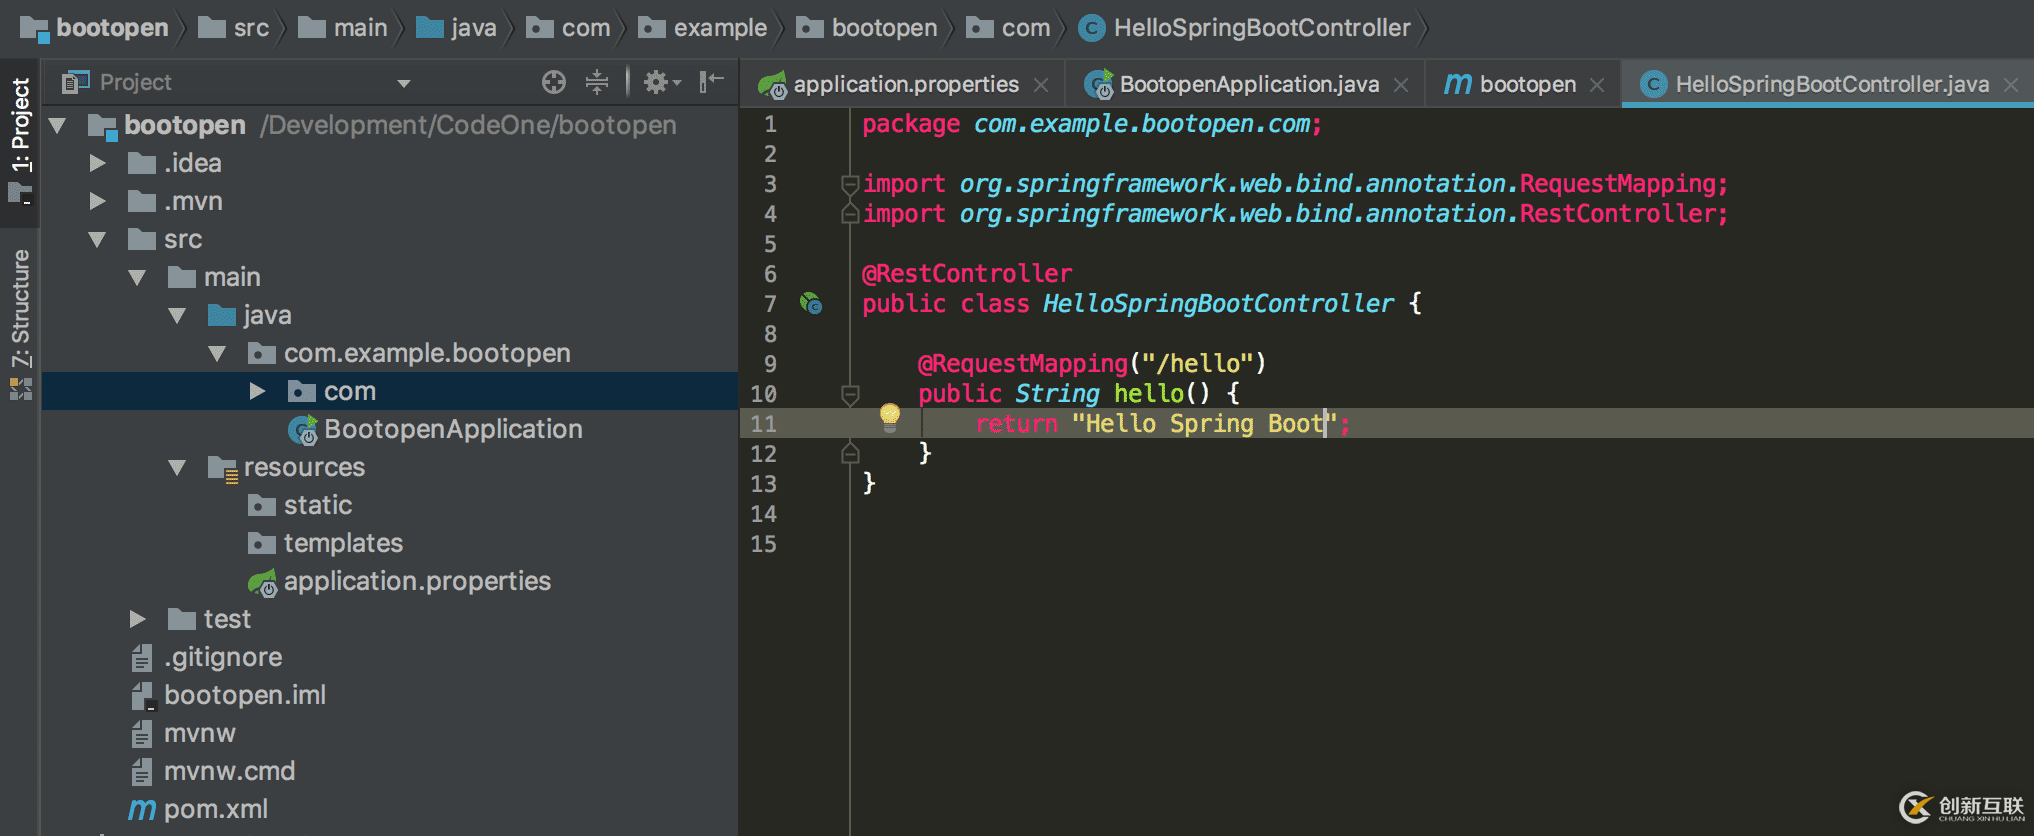The width and height of the screenshot is (2034, 836).
Task: Collapse the java folder arrow
Action: [x=177, y=315]
